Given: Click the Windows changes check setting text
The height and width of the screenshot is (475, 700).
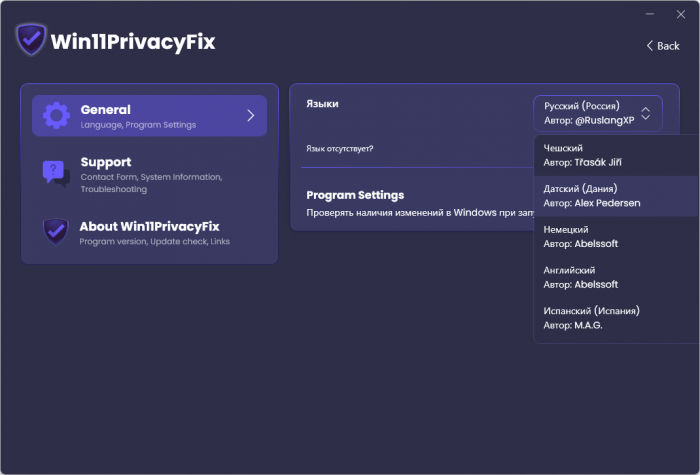Looking at the screenshot, I should [420, 213].
